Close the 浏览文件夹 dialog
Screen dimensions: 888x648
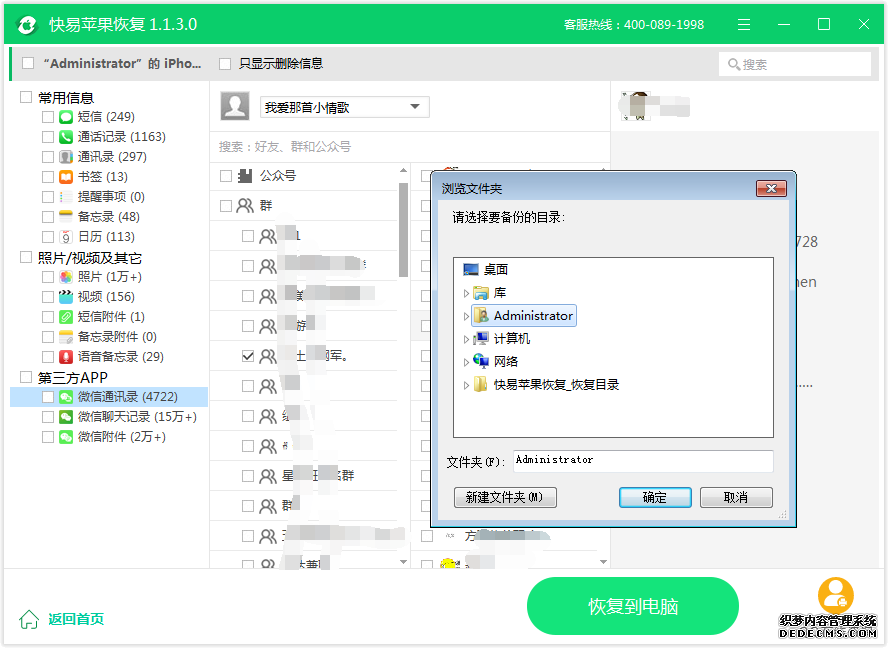click(x=771, y=189)
